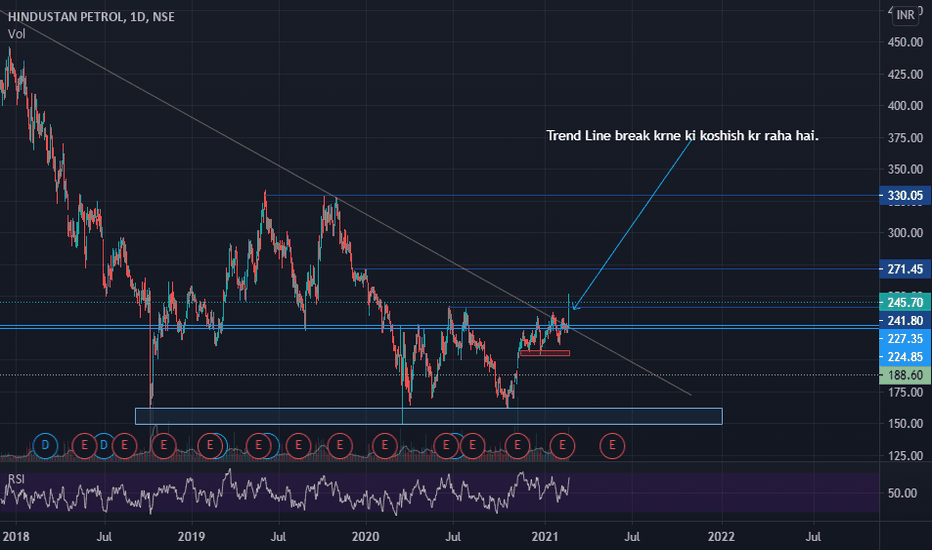The width and height of the screenshot is (932, 550).
Task: Select the blue arrow line pointing to the breakout
Action: (x=633, y=224)
